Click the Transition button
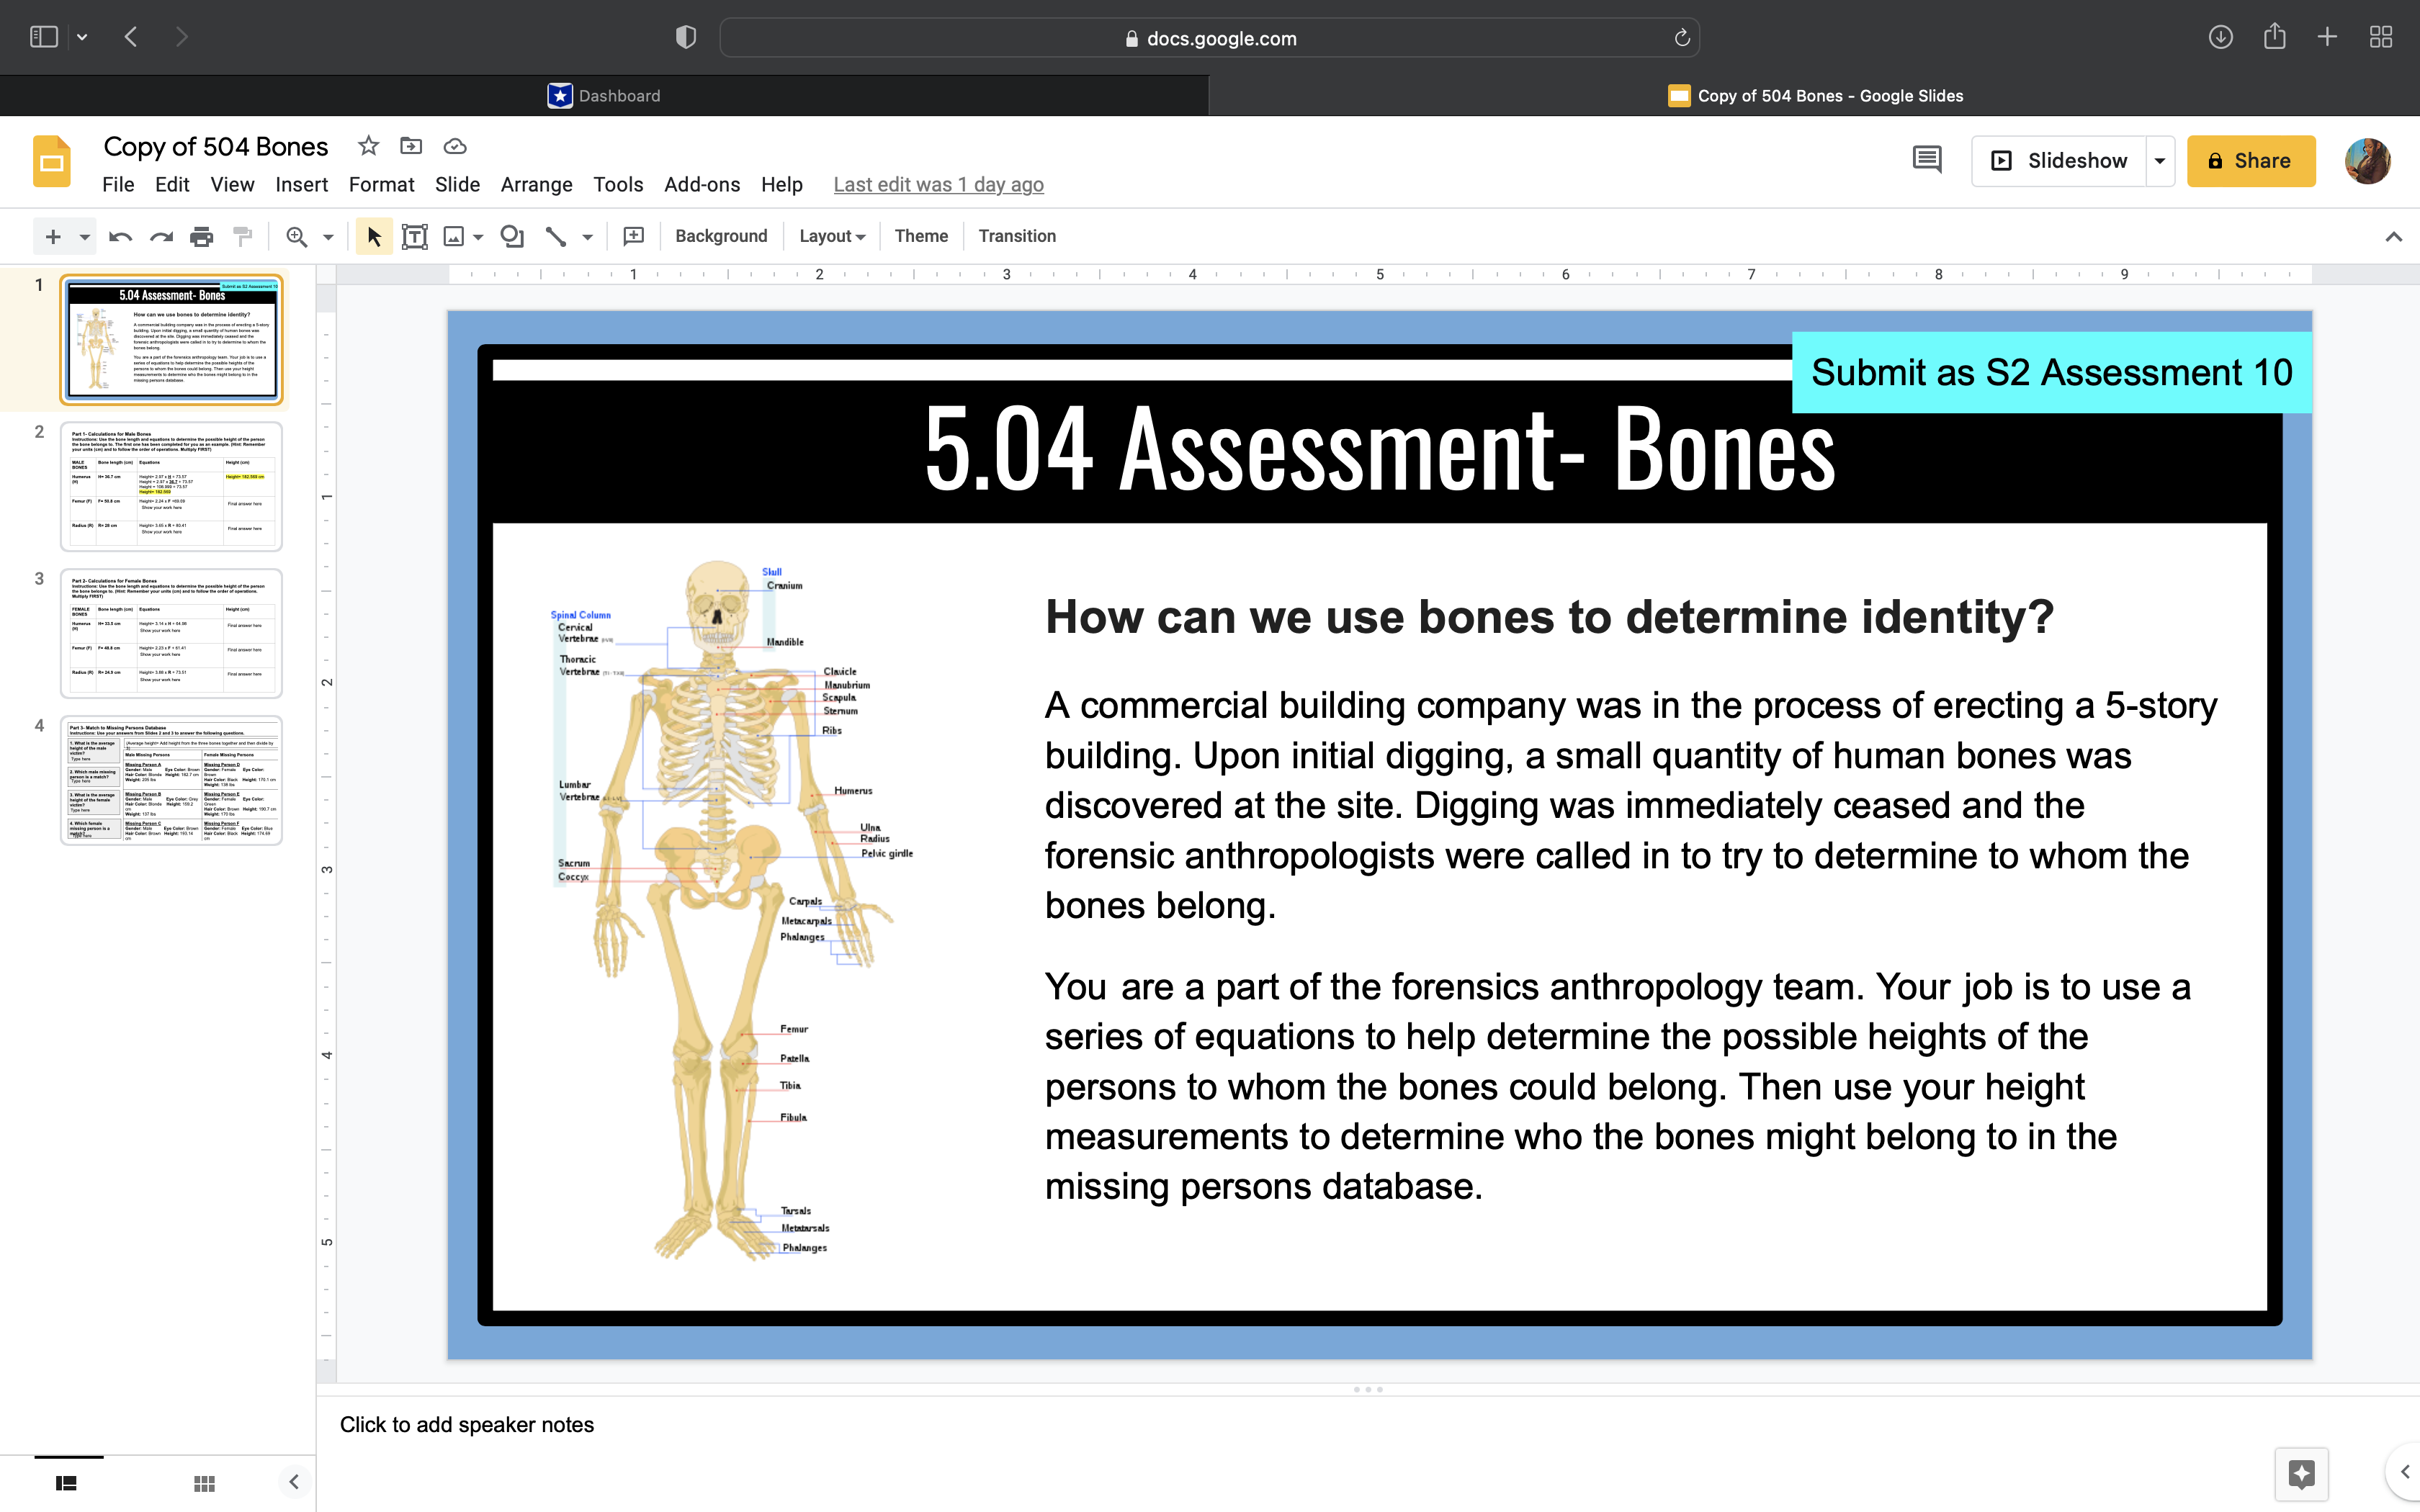This screenshot has height=1512, width=2420. point(1017,236)
